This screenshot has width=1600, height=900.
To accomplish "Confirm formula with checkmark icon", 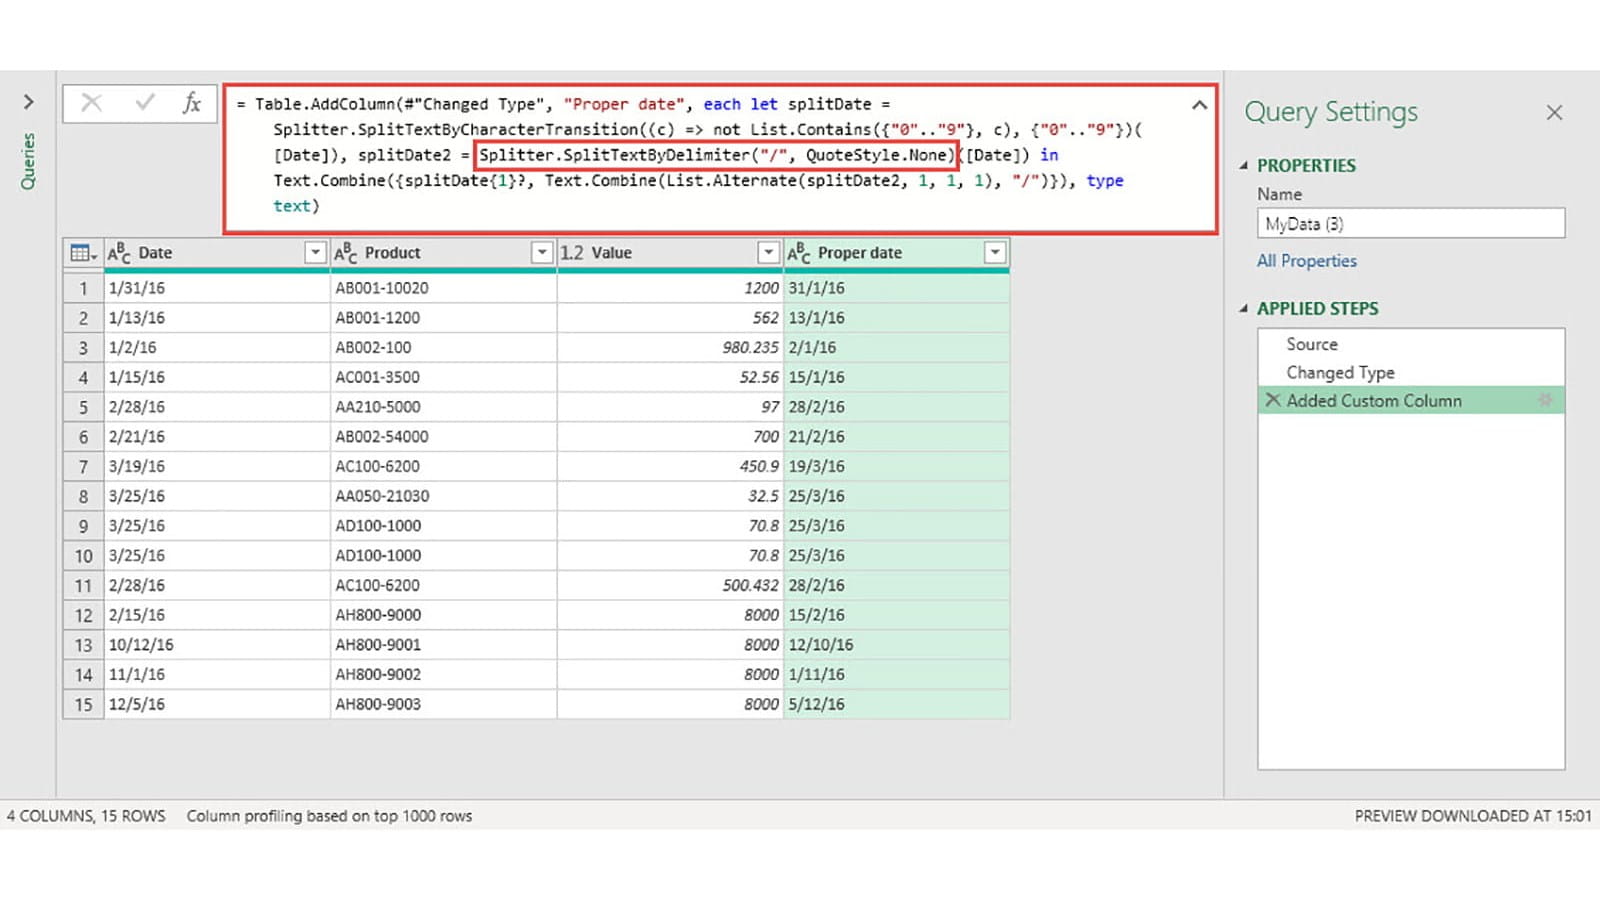I will tap(145, 103).
